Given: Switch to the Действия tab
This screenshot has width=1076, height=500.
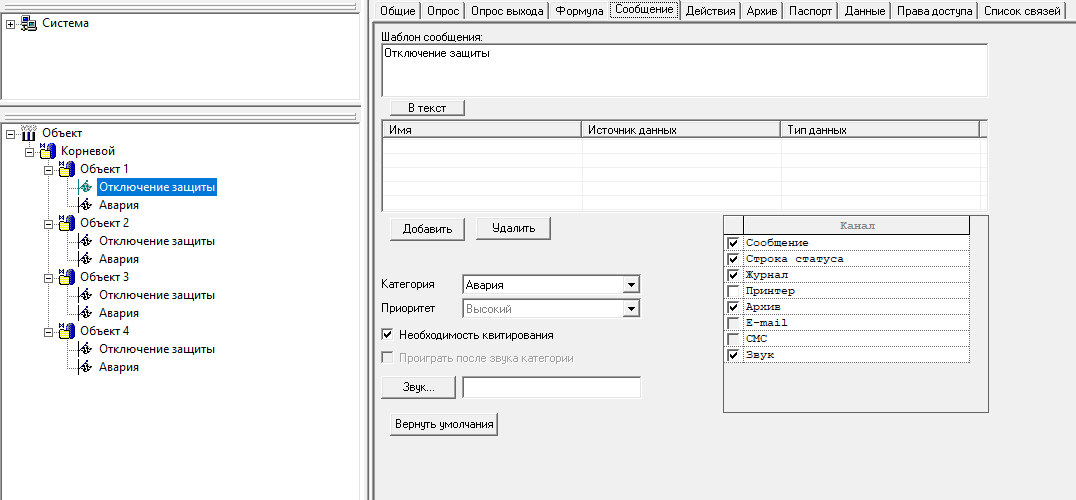Looking at the screenshot, I should (x=711, y=11).
